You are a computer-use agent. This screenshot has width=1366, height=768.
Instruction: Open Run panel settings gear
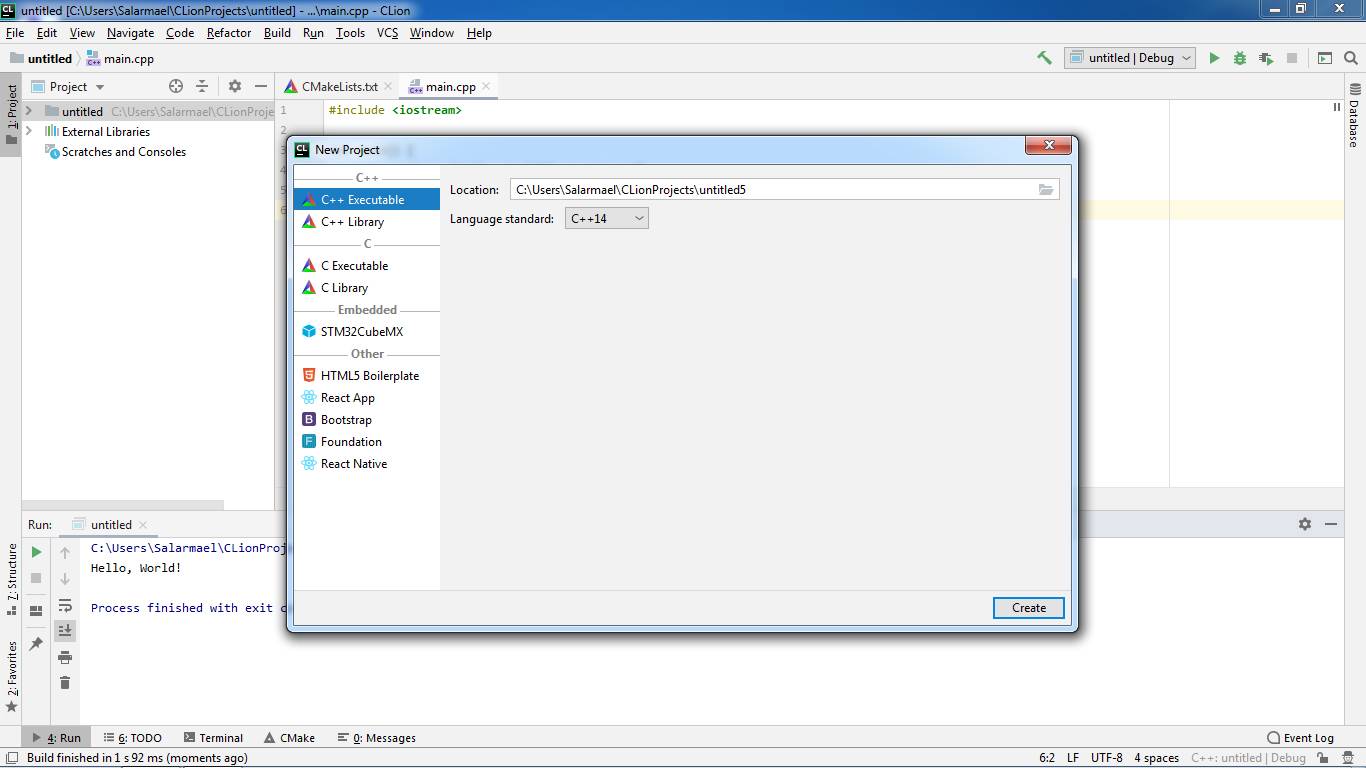click(1305, 524)
